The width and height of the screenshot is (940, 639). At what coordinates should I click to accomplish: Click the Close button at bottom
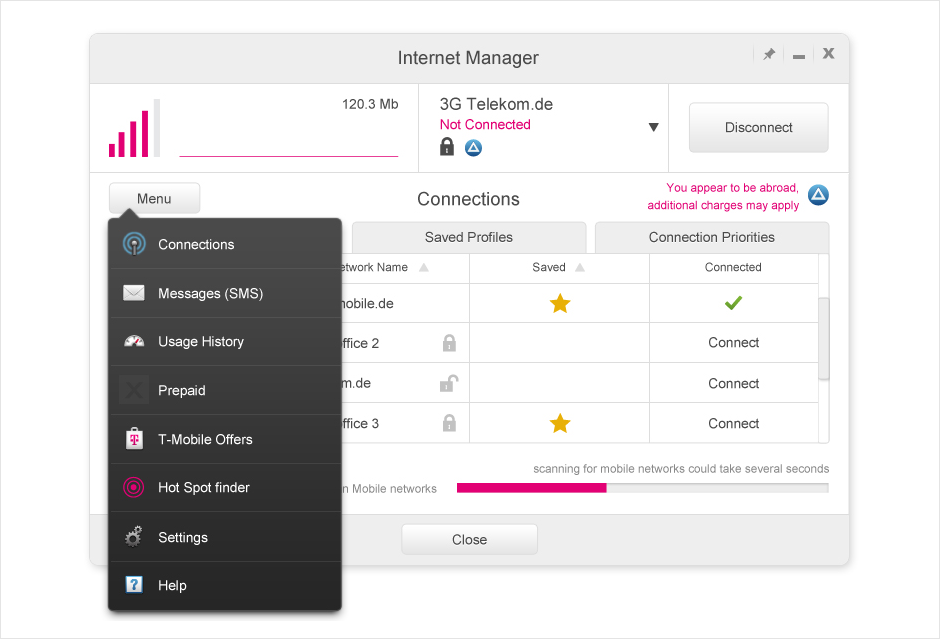pos(469,539)
